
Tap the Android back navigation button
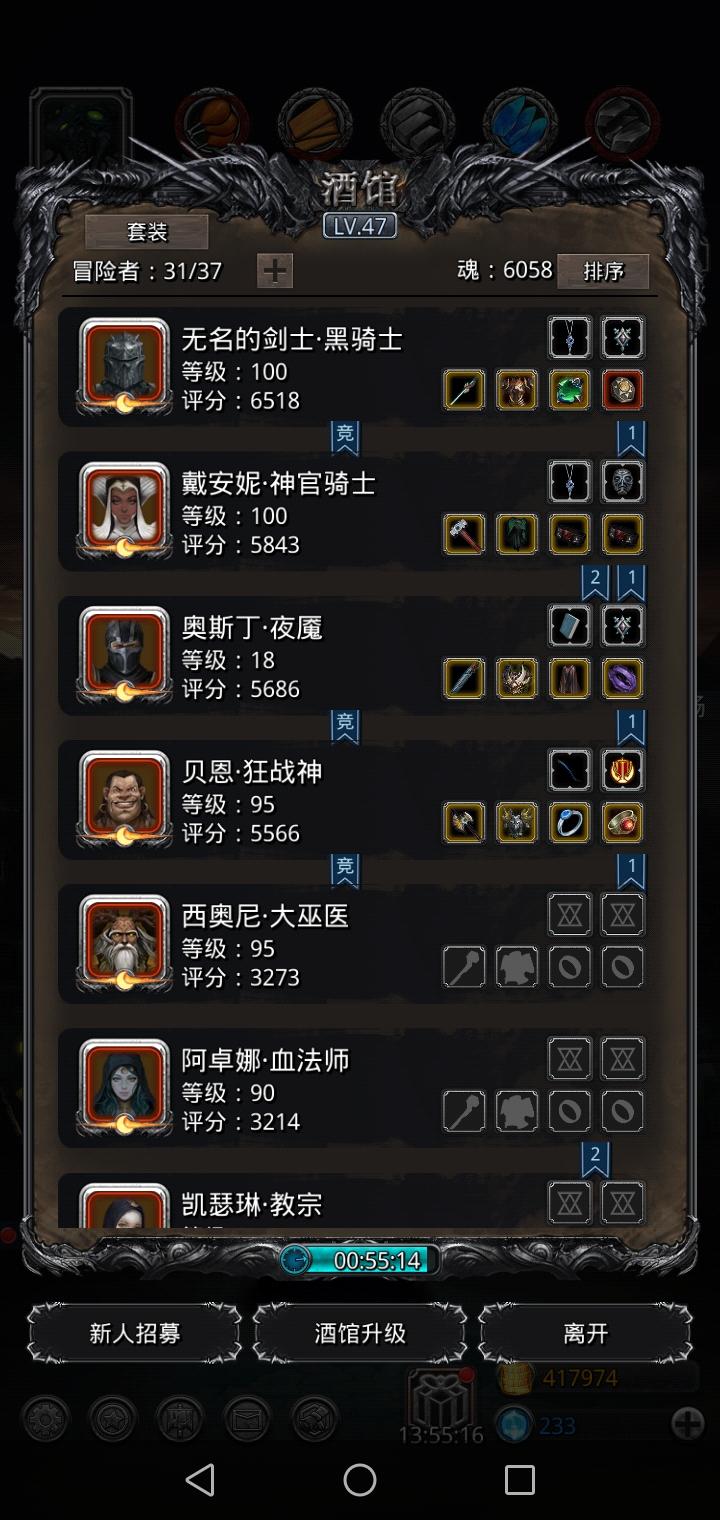pos(200,1480)
